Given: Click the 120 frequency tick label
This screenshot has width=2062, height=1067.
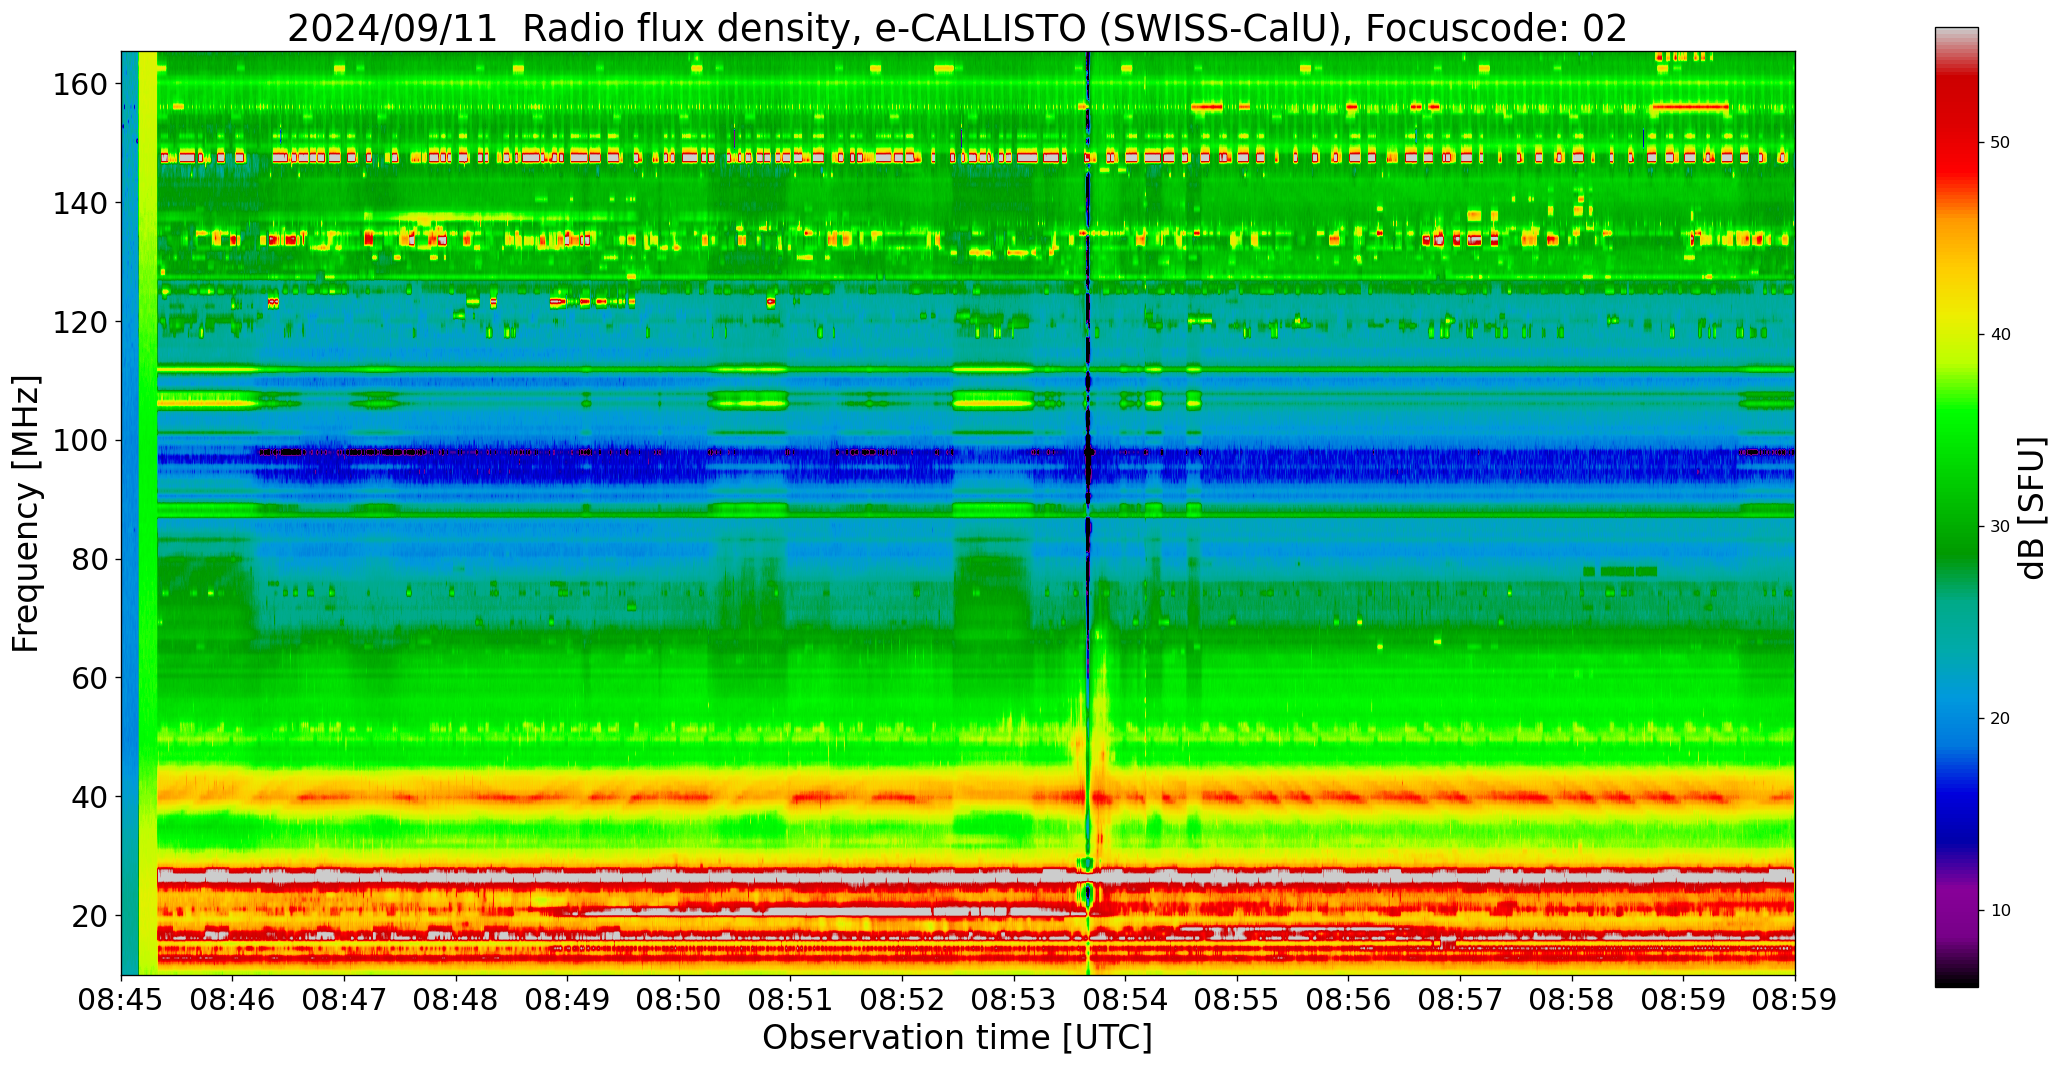Looking at the screenshot, I should pos(80,322).
